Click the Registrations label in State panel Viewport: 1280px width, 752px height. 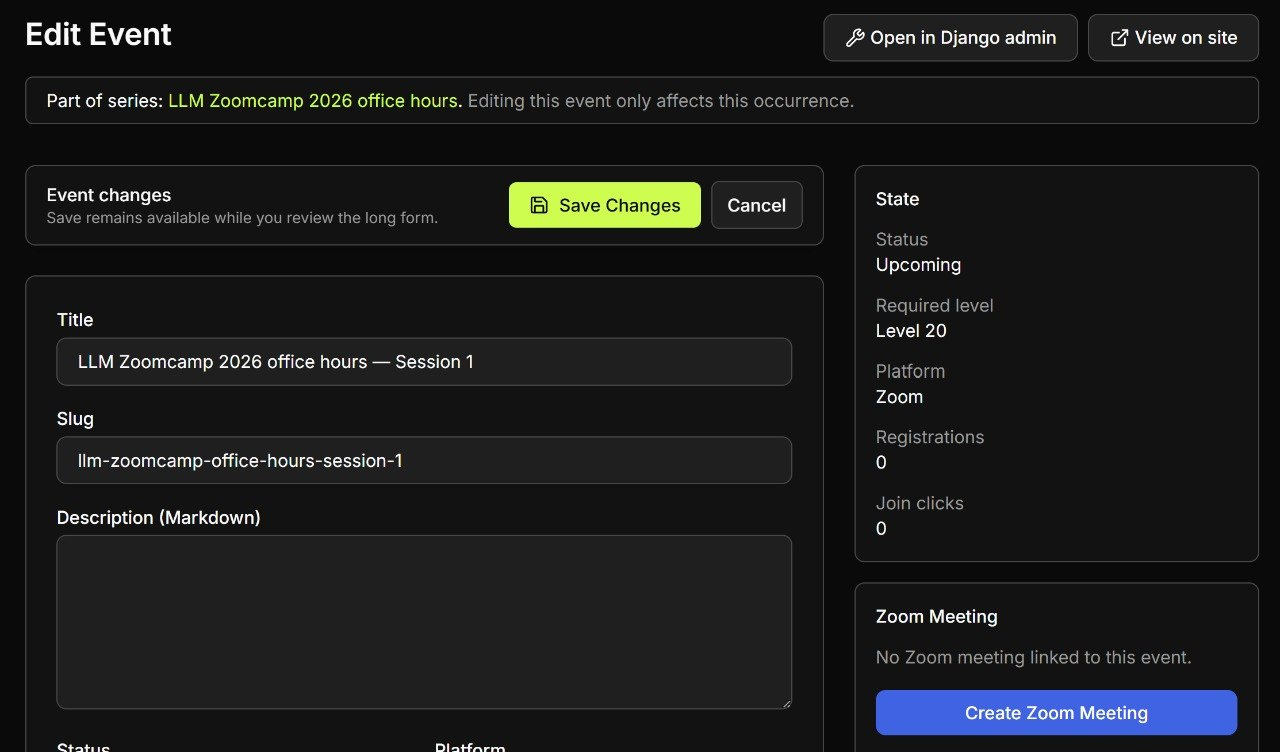click(x=930, y=437)
